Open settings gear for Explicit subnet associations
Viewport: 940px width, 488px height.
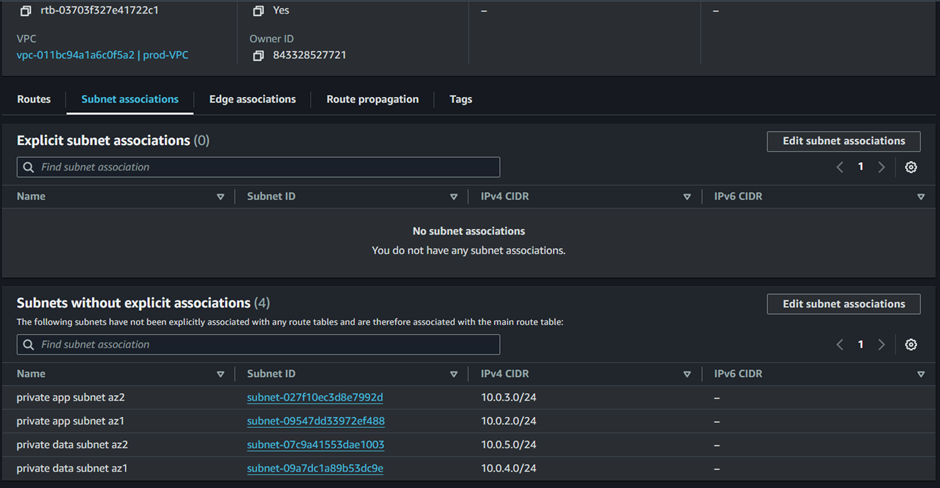911,167
